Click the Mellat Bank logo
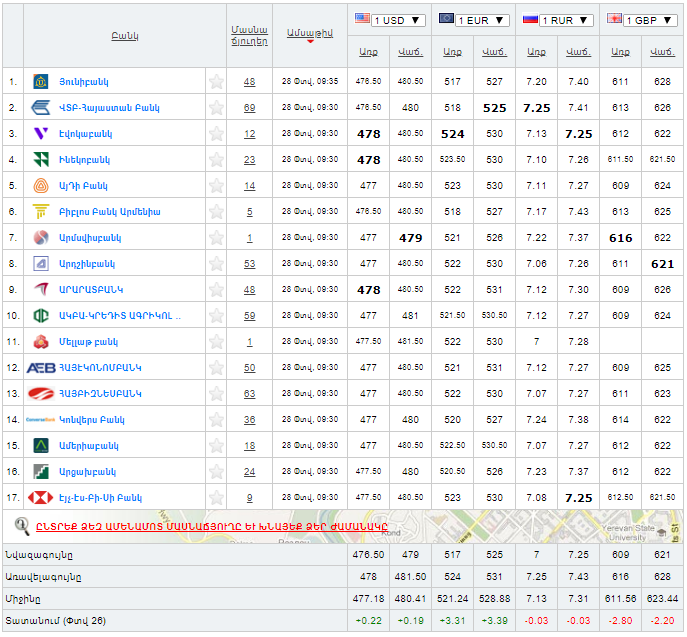 (41, 341)
